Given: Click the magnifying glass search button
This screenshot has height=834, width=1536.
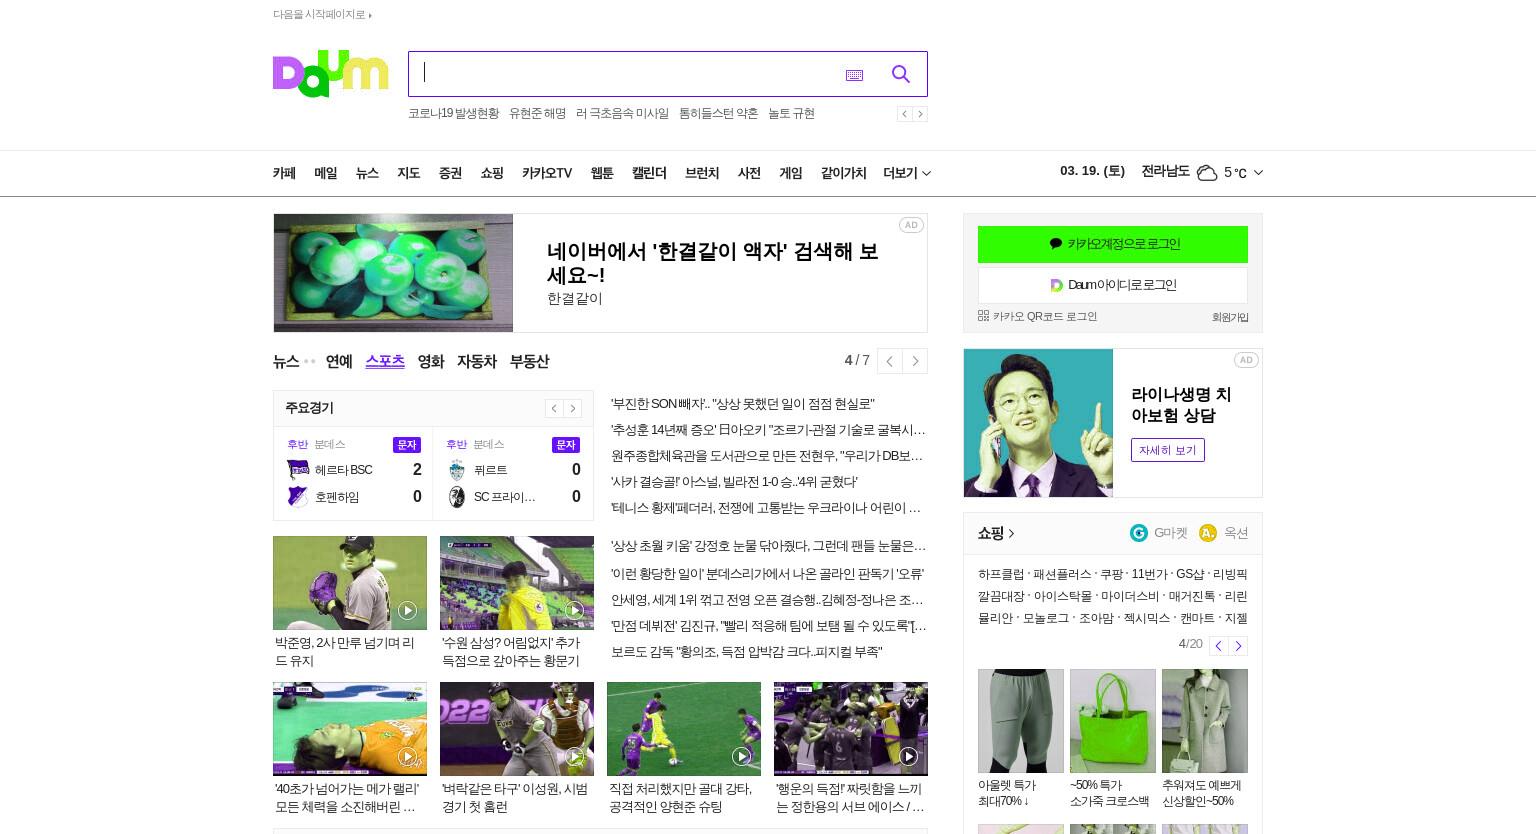Looking at the screenshot, I should (900, 74).
